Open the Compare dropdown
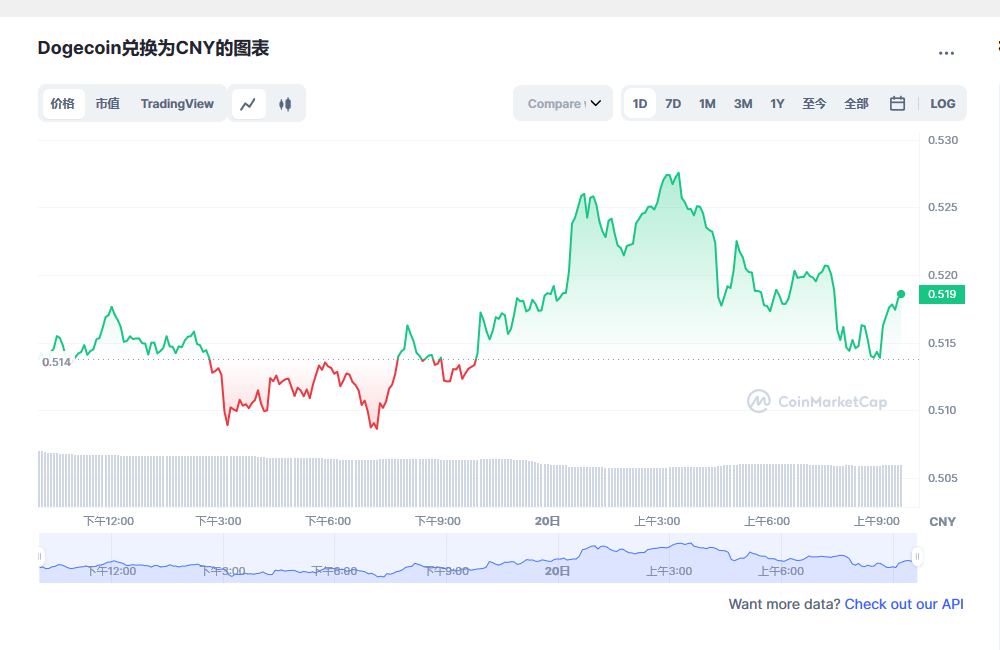 (x=563, y=104)
